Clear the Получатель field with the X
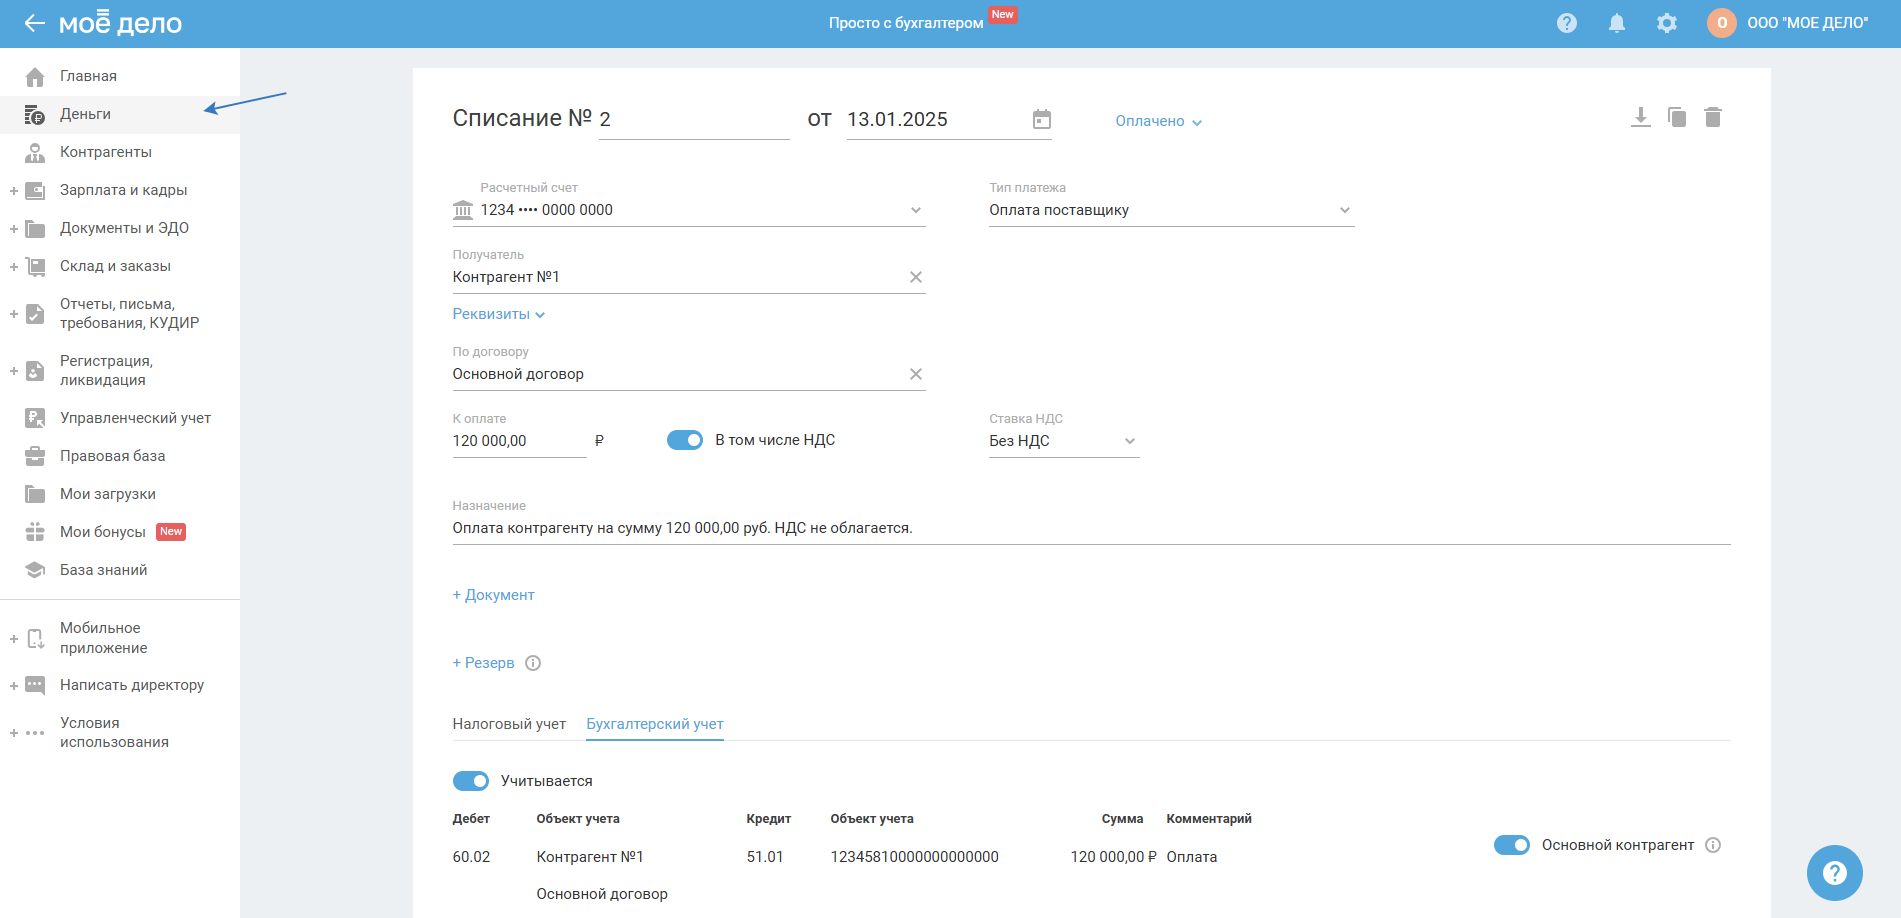1901x918 pixels. click(x=915, y=277)
